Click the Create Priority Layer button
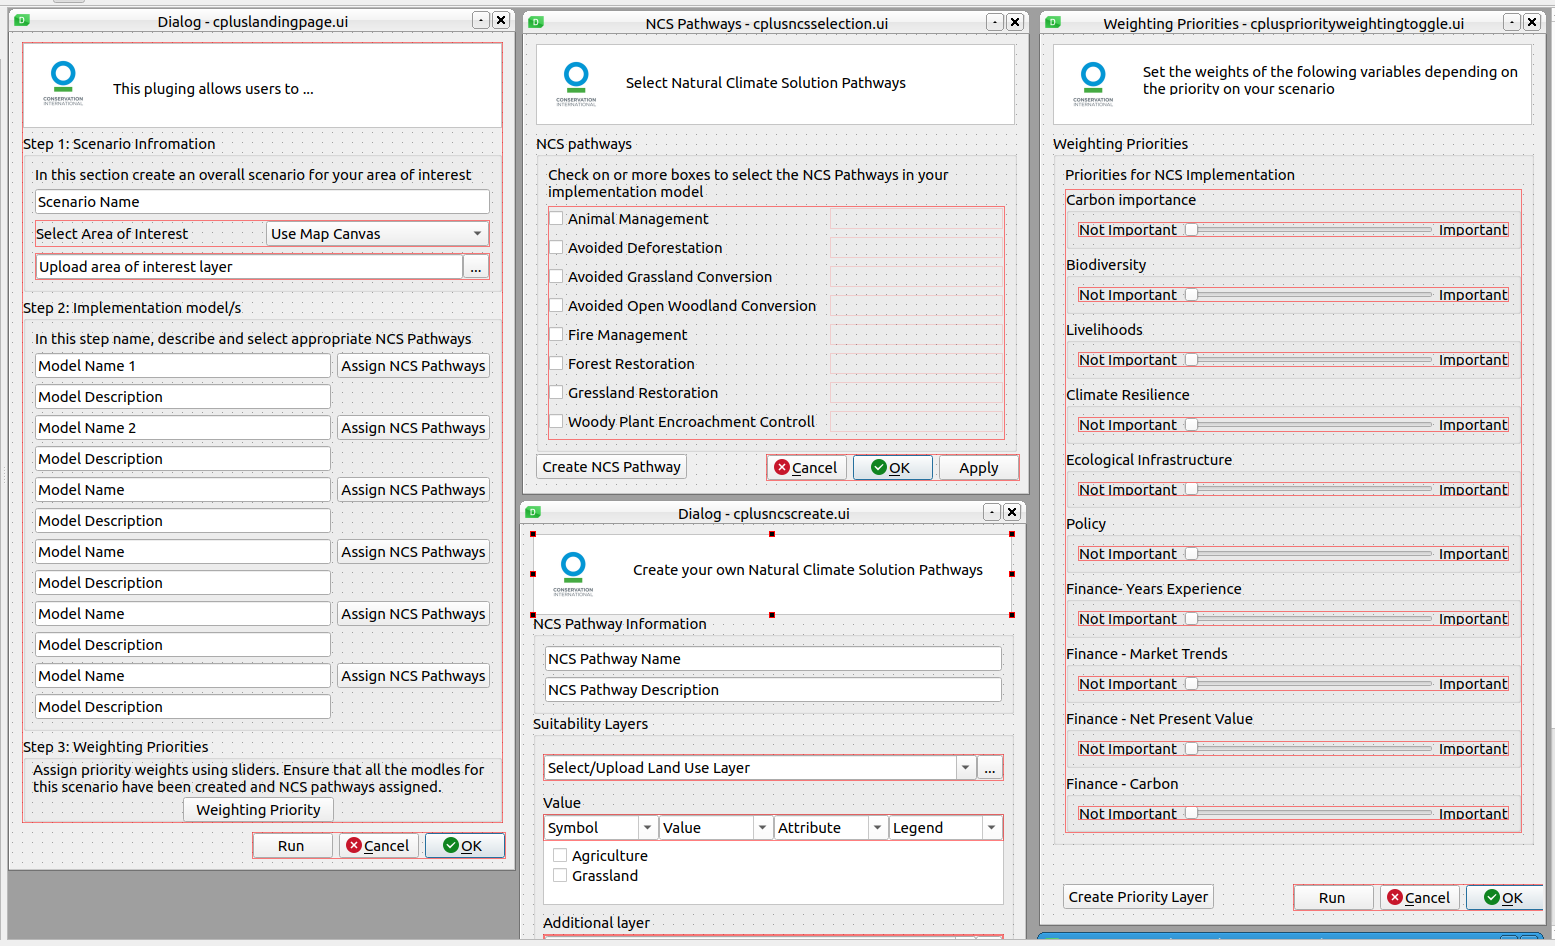The width and height of the screenshot is (1555, 946). (1137, 897)
